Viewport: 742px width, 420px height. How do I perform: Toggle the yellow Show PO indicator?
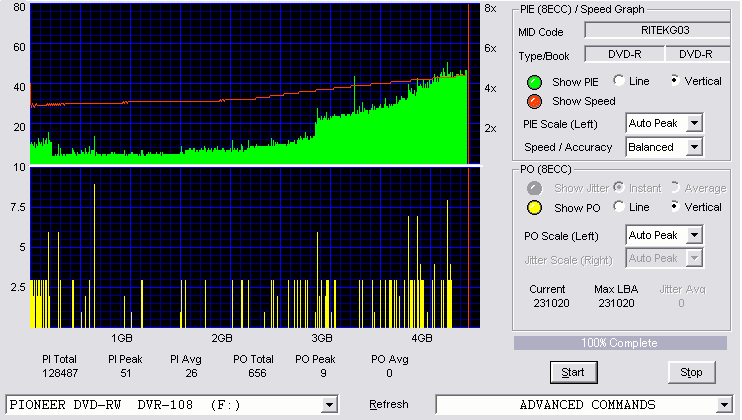pos(534,208)
